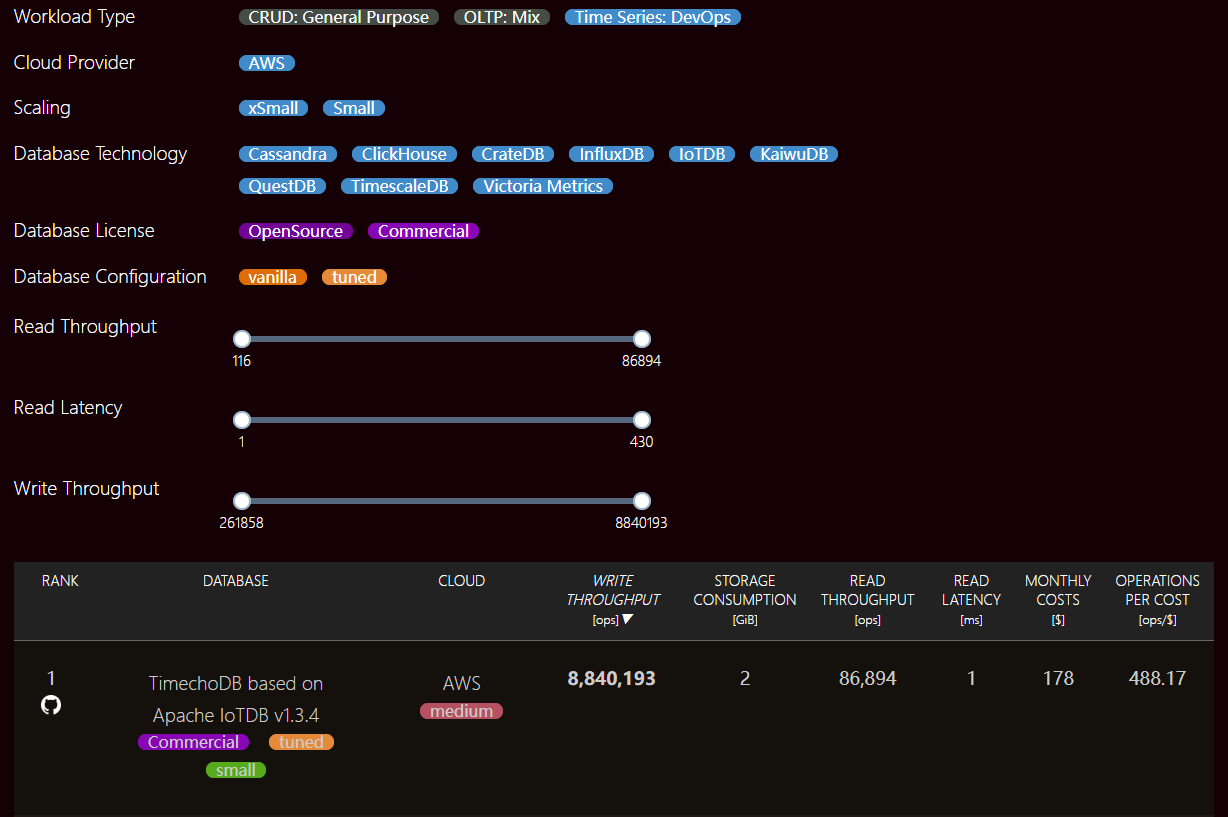1228x817 pixels.
Task: Click the Read Throughput slider minimum handle
Action: coord(242,339)
